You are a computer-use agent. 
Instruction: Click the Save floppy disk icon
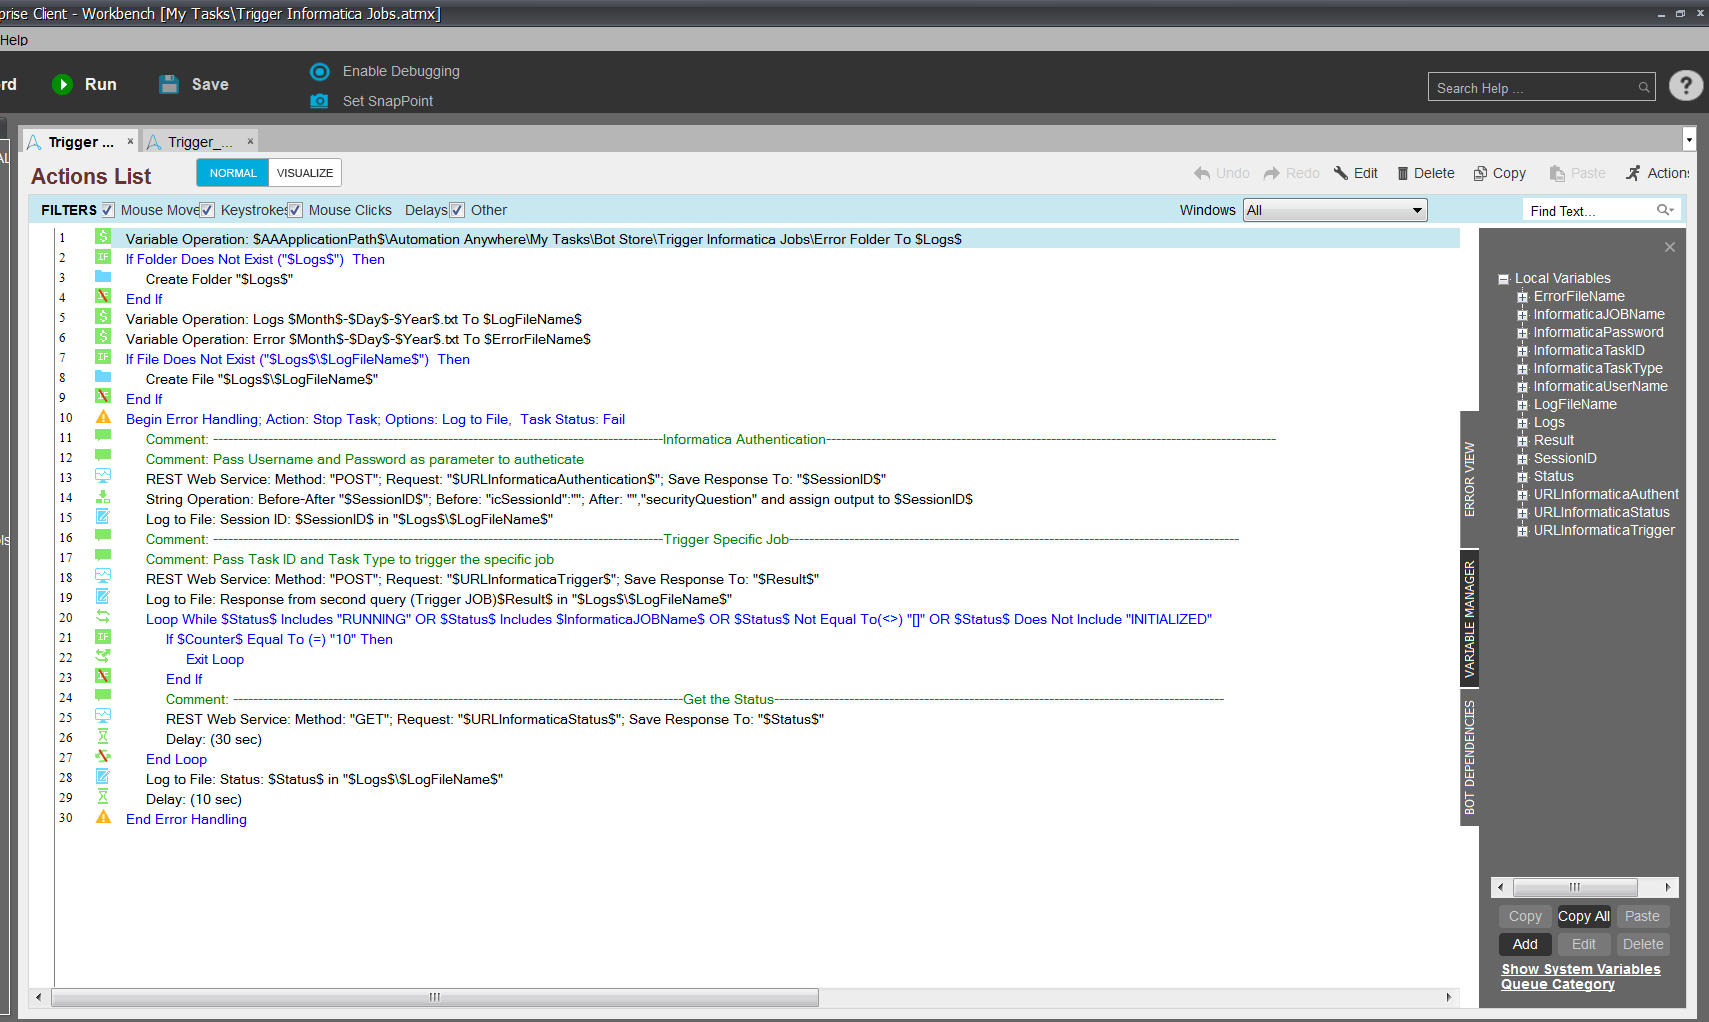[x=169, y=85]
